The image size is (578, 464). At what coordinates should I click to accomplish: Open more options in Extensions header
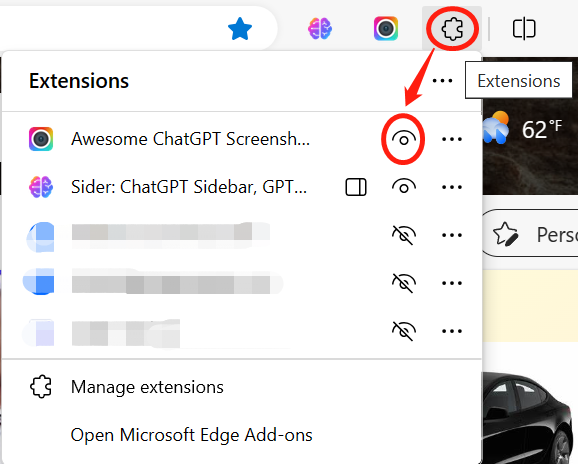[442, 80]
